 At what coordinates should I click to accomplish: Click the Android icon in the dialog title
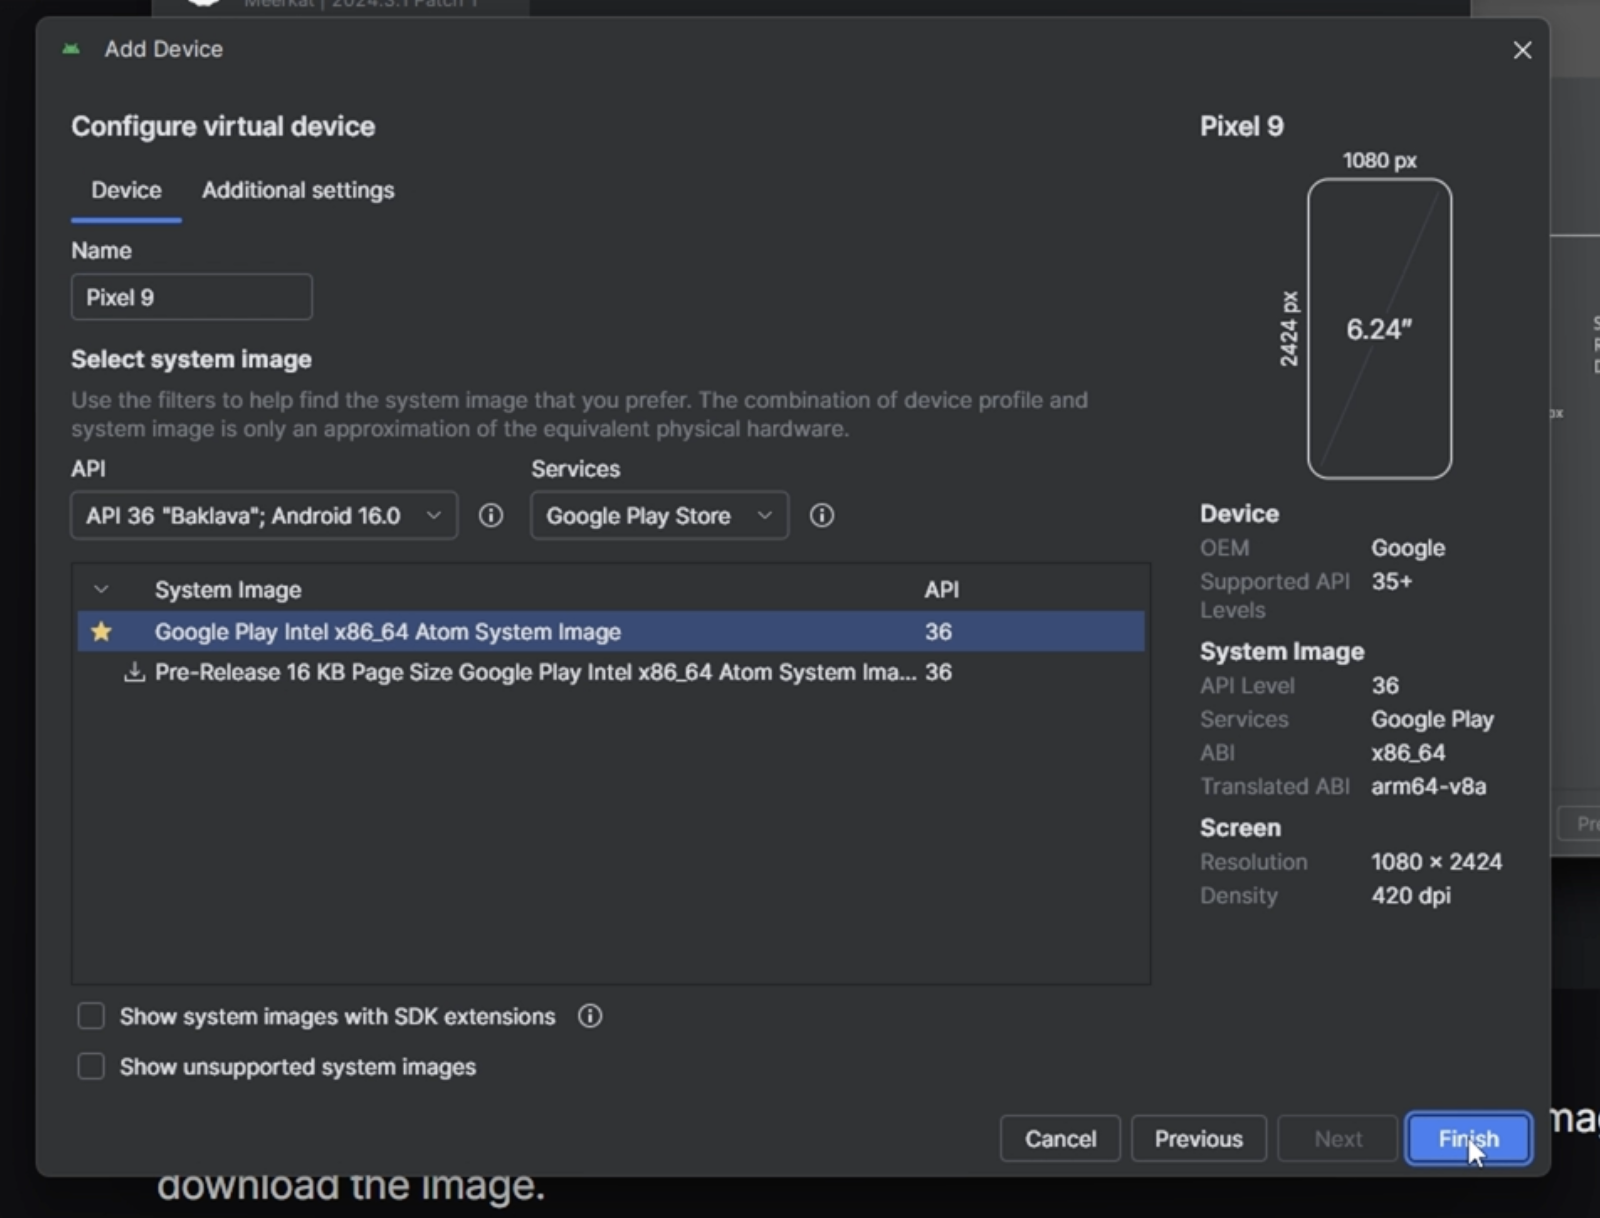71,49
